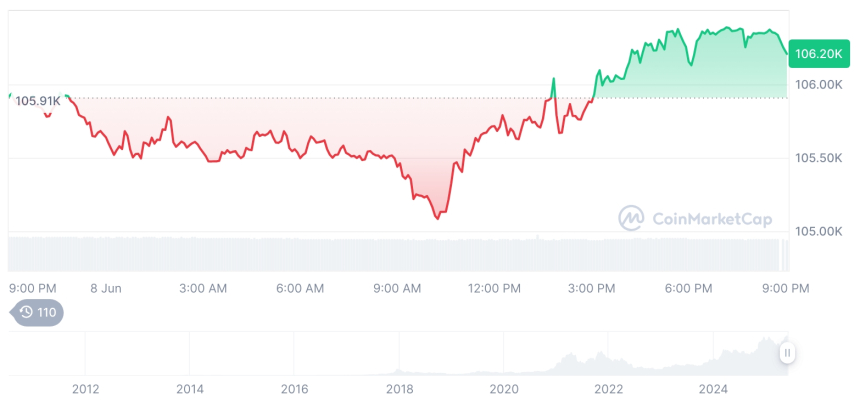860x401 pixels.
Task: Click the 3:00 AM time axis label
Action: click(203, 288)
